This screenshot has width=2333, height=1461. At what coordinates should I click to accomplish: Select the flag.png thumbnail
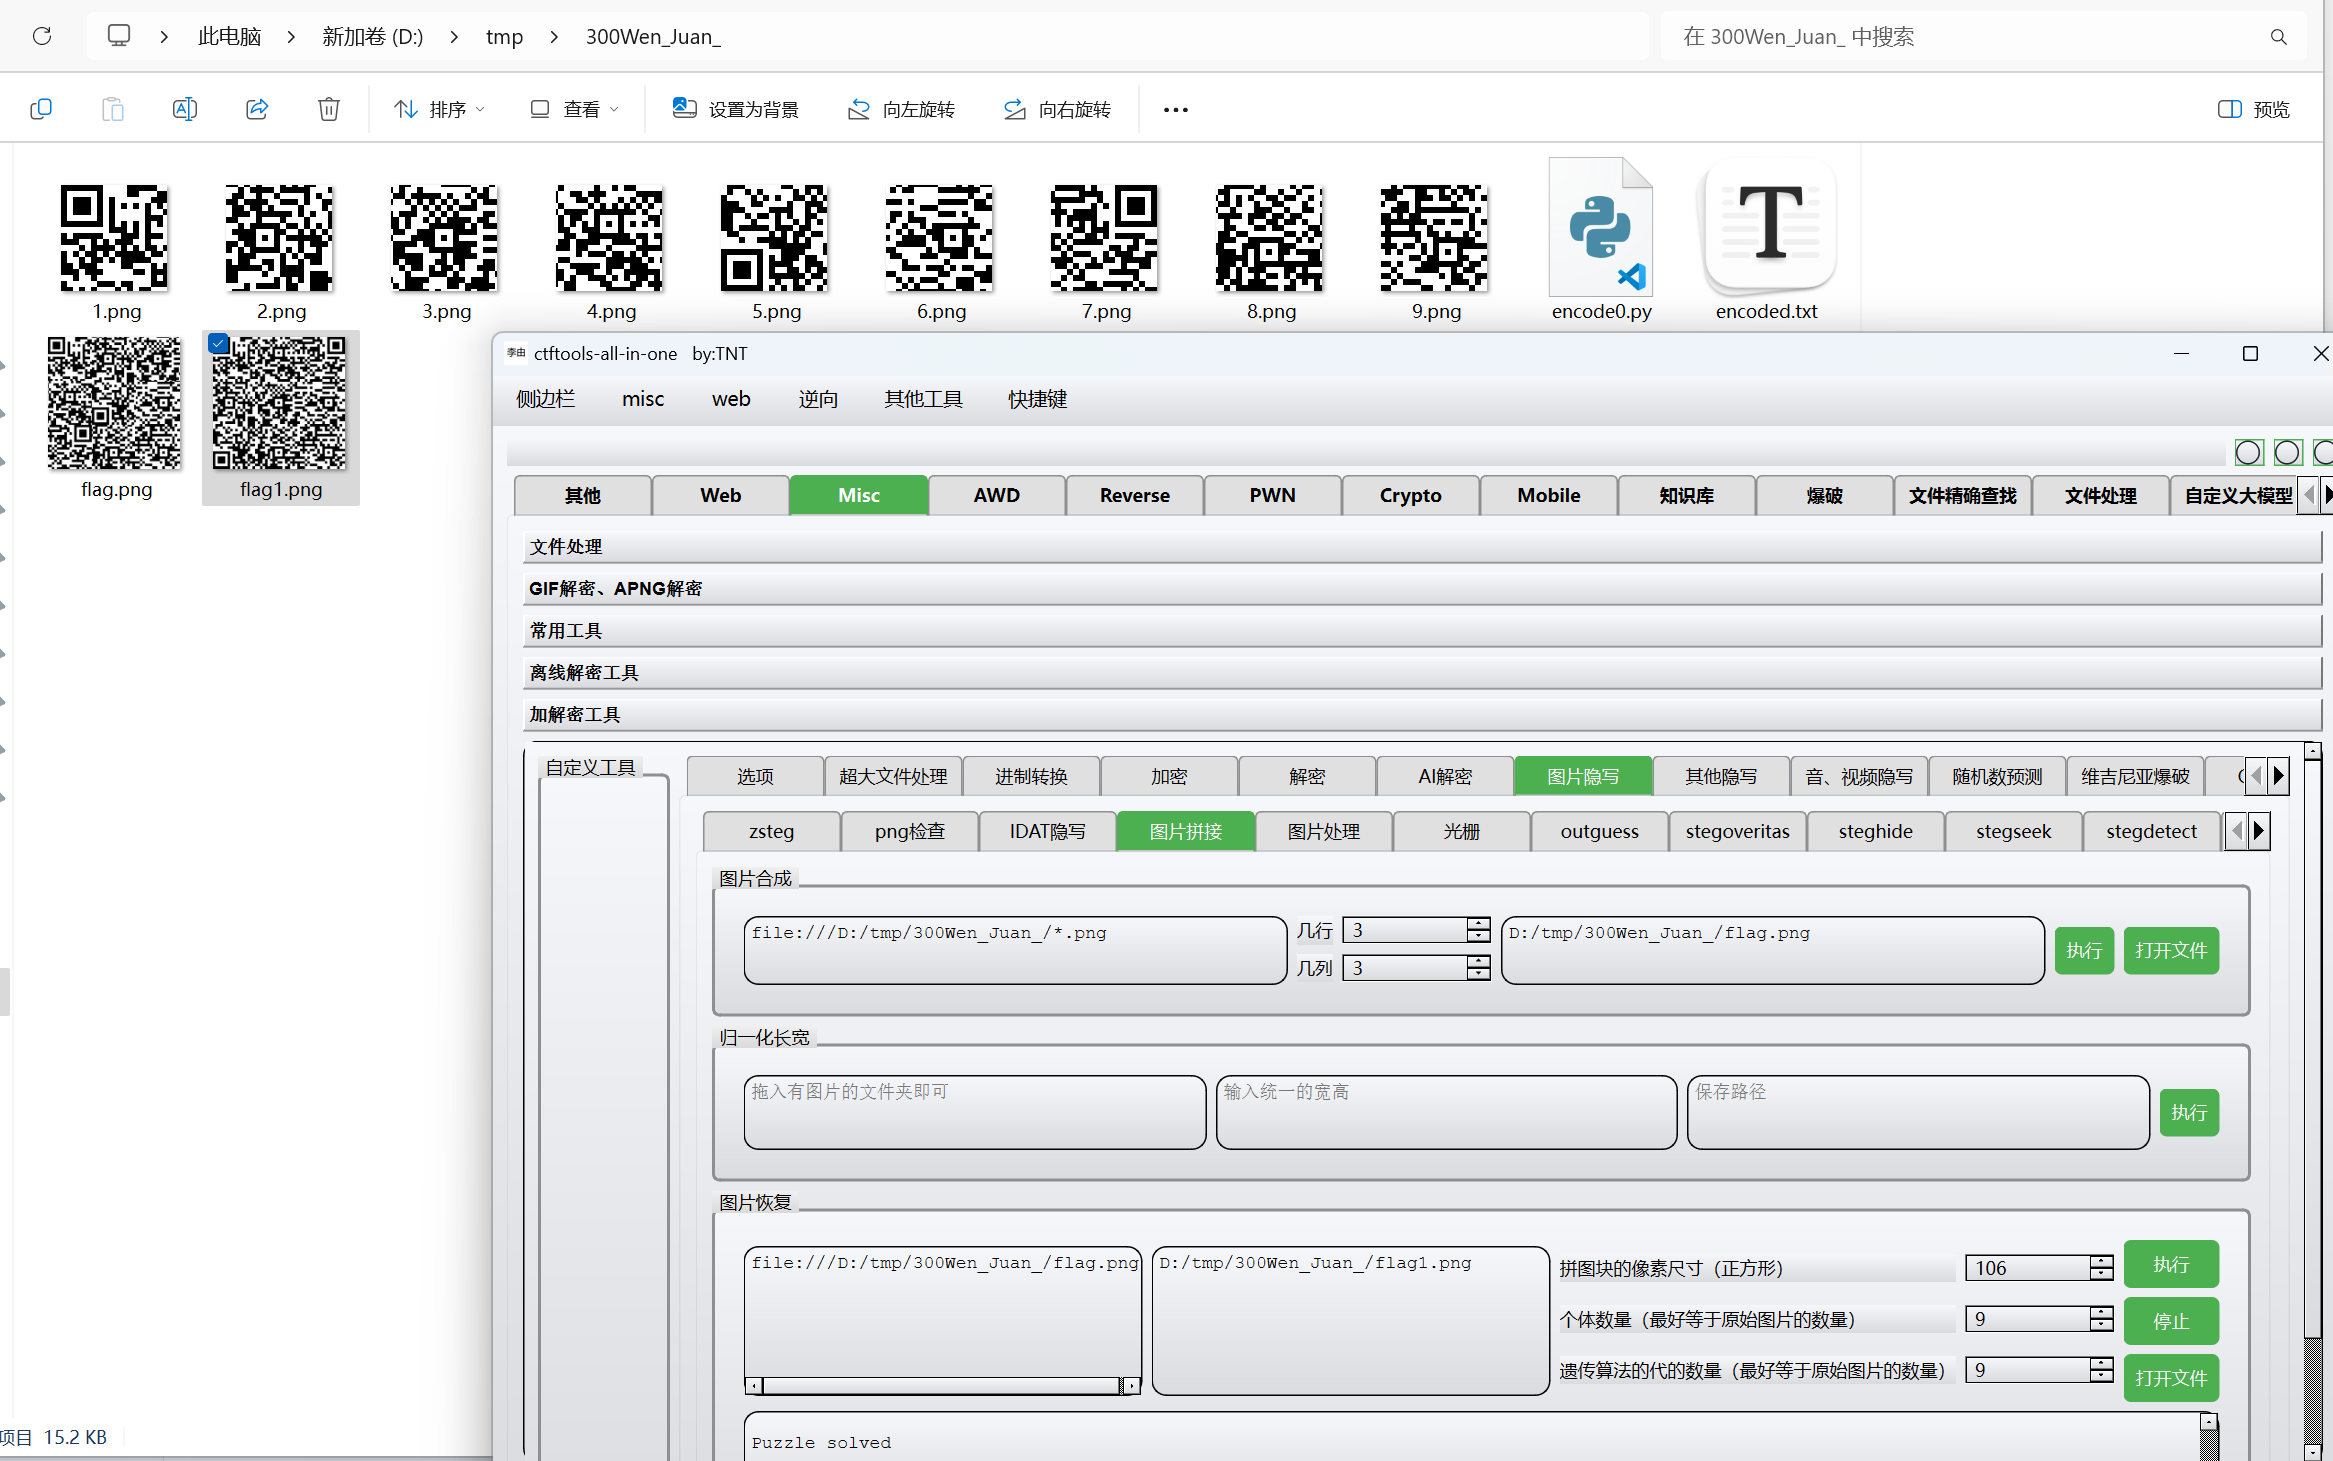115,403
